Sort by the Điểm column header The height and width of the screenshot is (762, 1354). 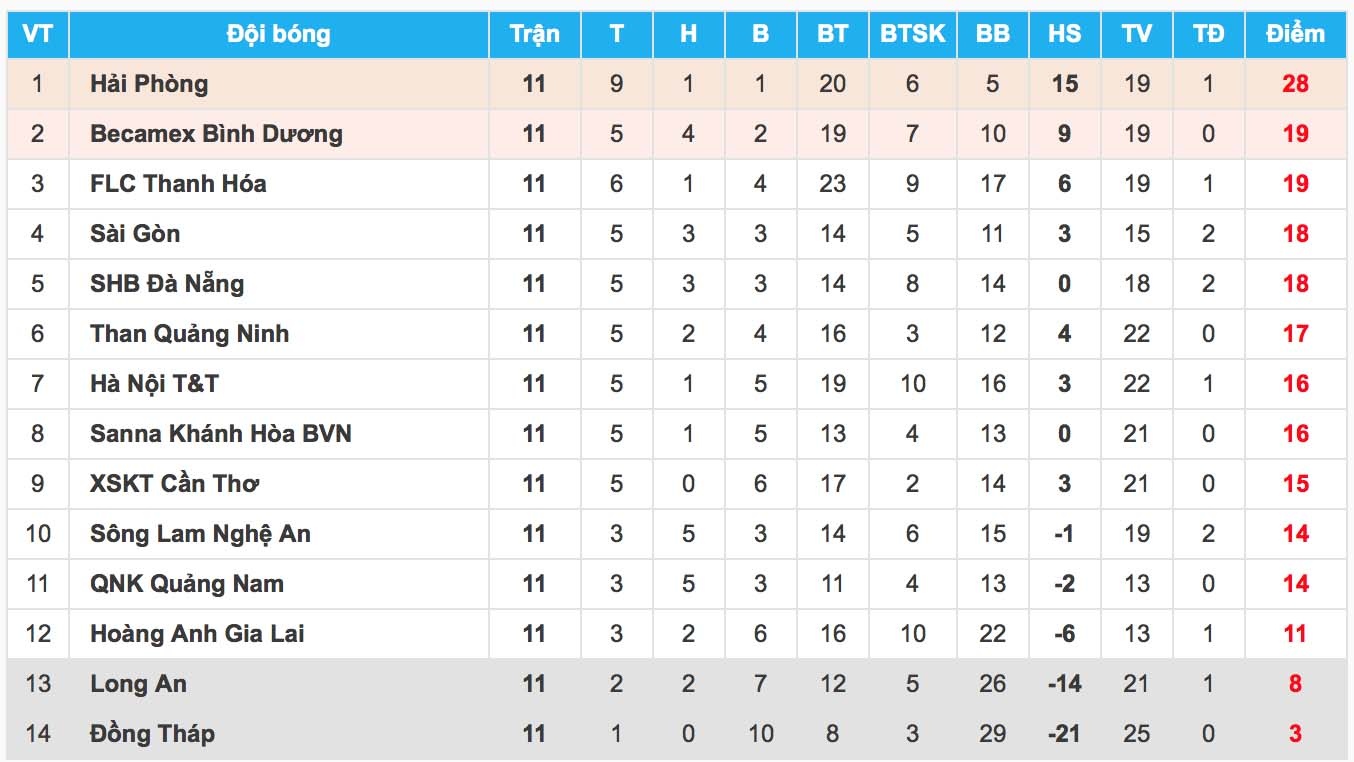(1295, 34)
